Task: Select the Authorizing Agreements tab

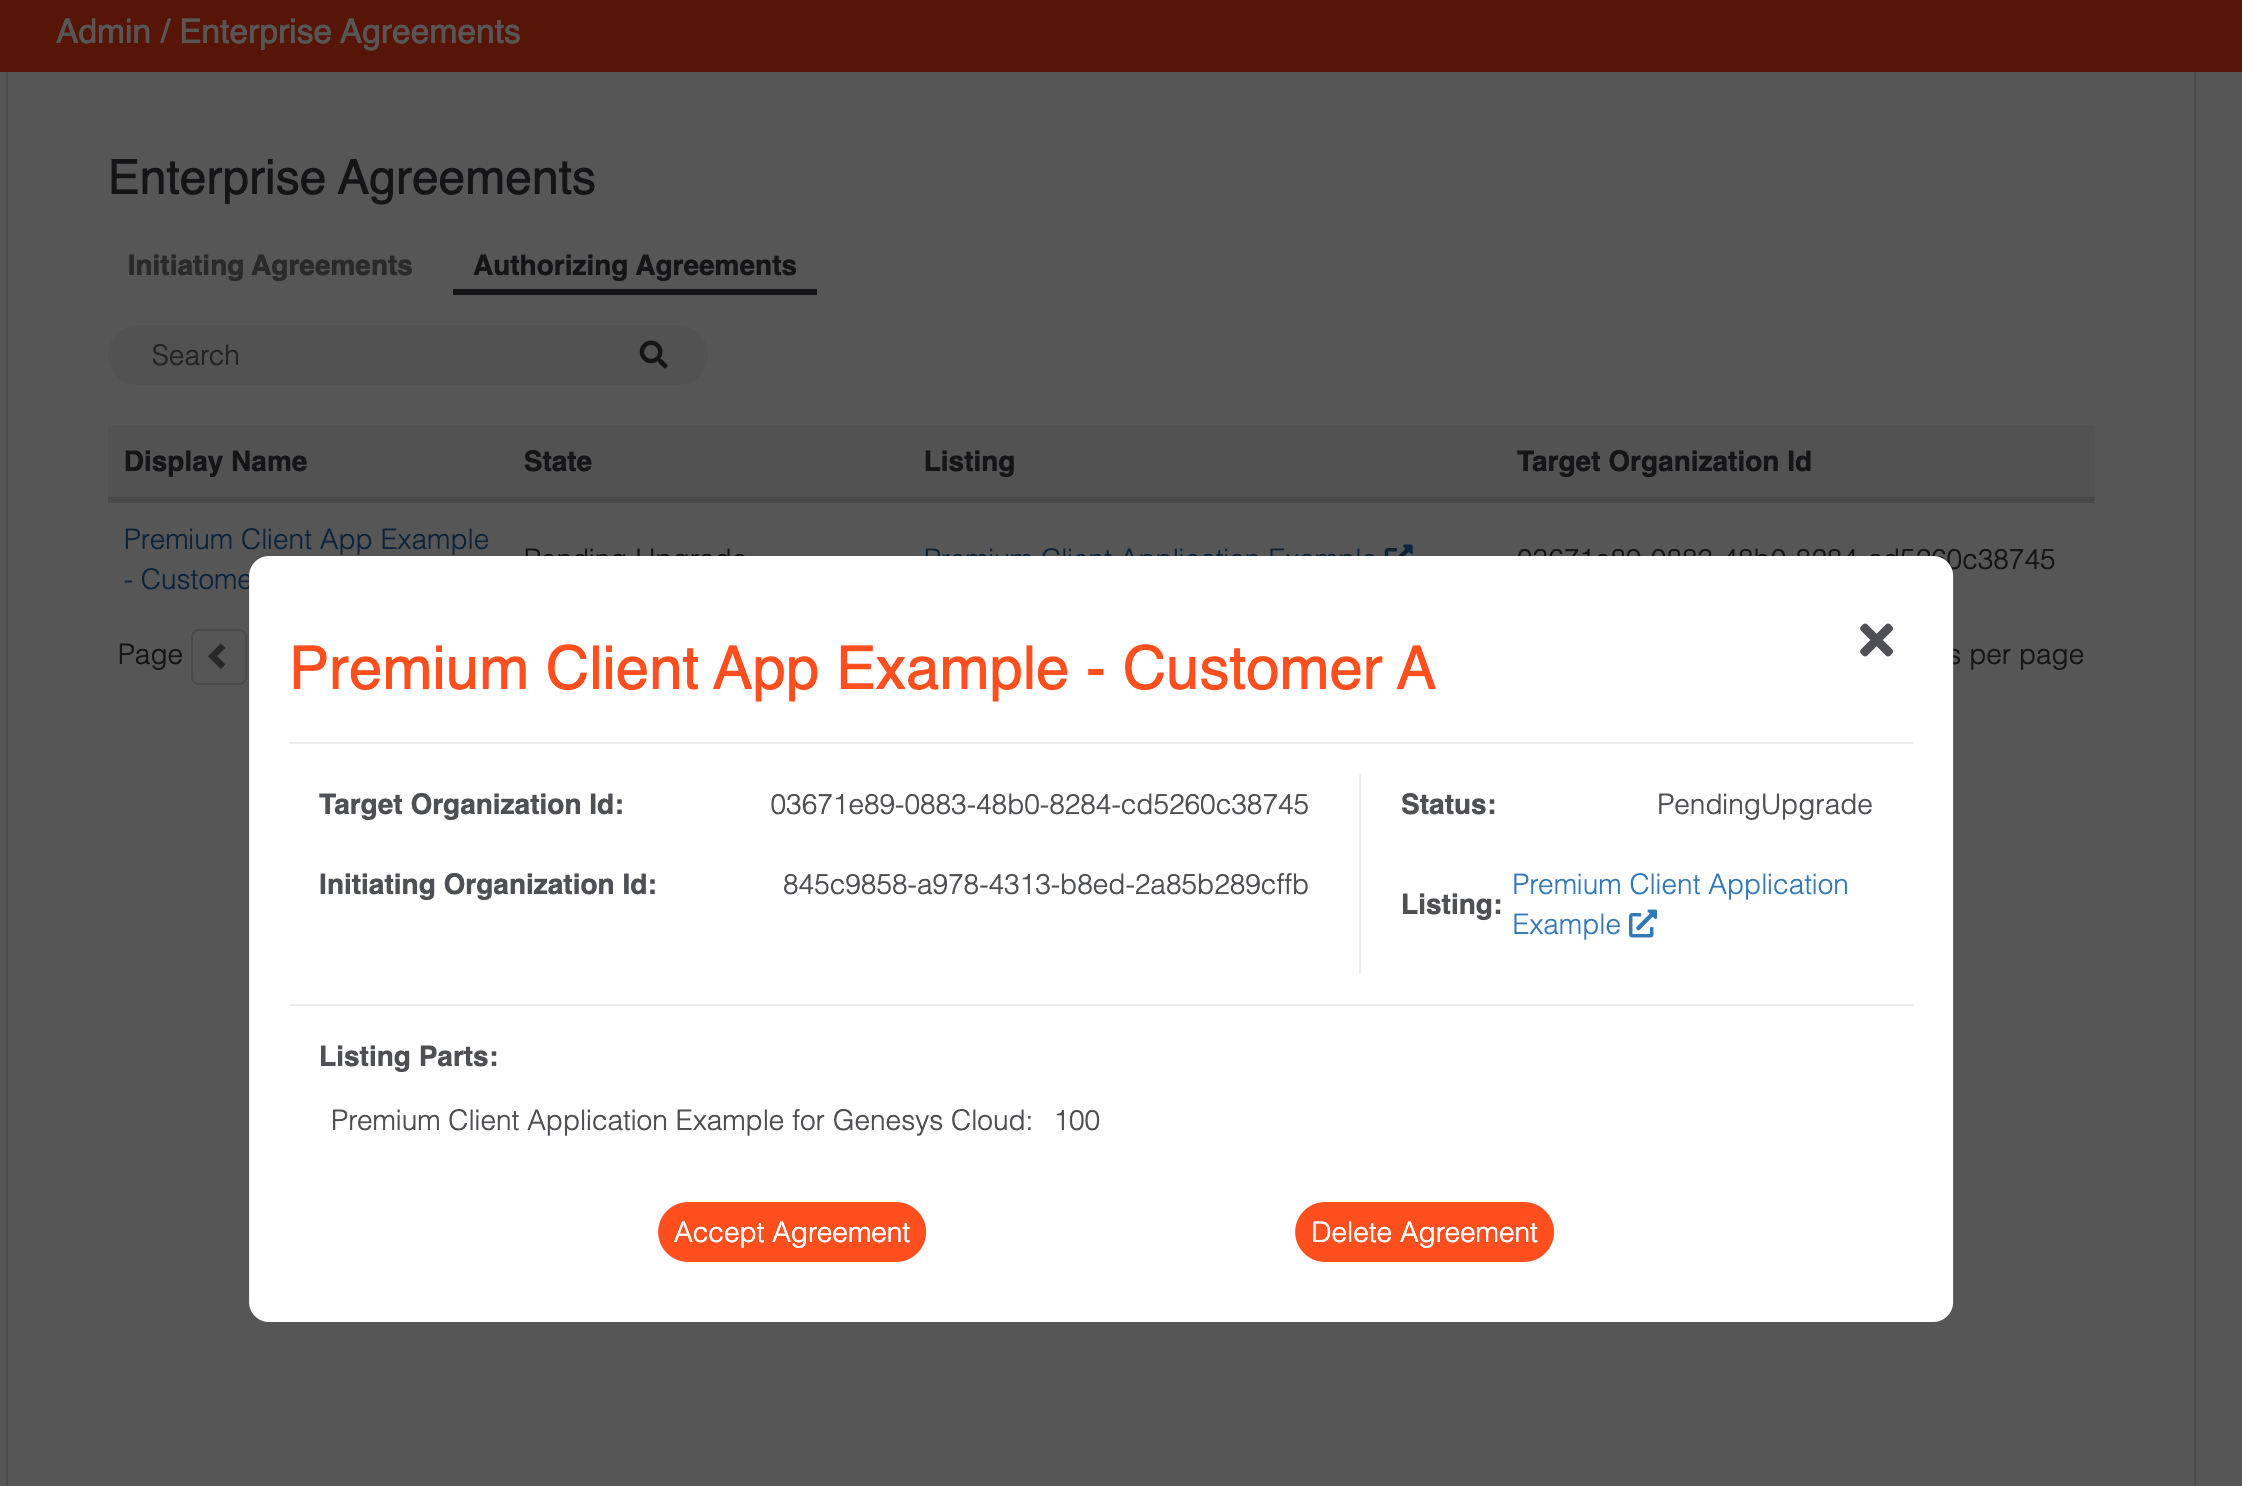Action: (635, 265)
